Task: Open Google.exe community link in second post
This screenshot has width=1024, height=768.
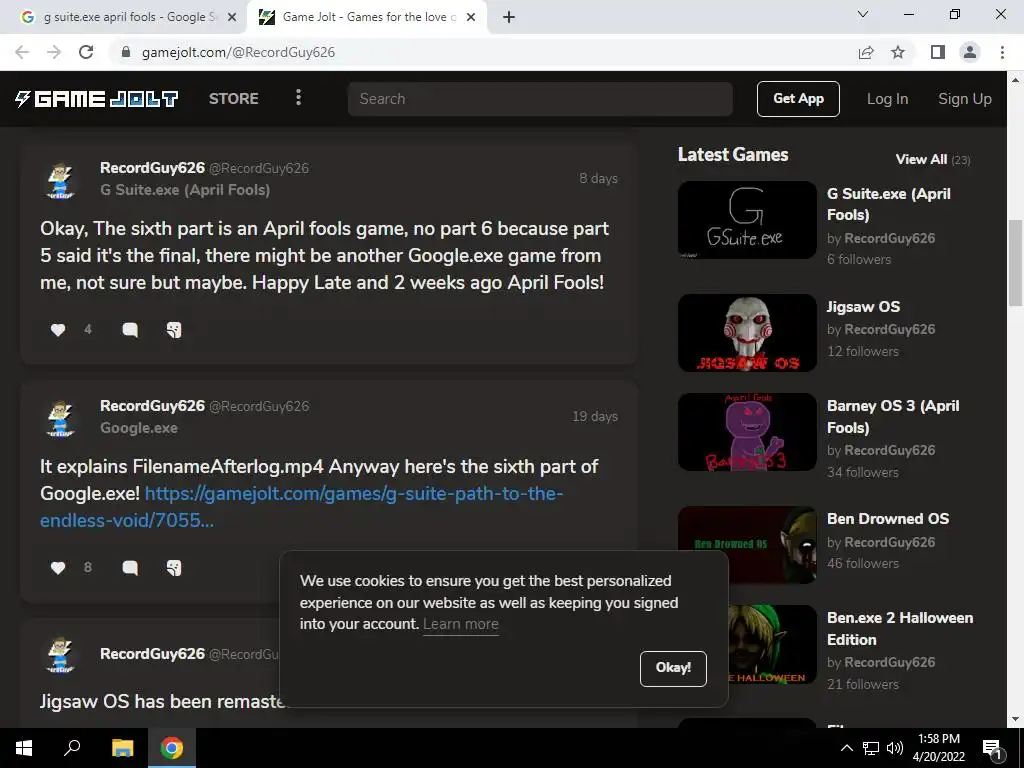Action: 138,428
